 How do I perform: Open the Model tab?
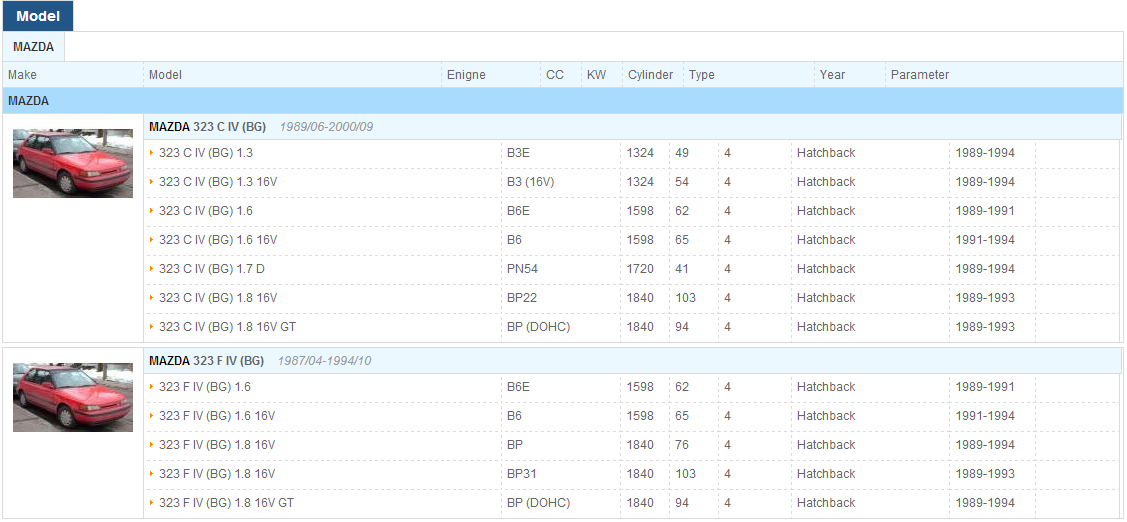pos(37,16)
